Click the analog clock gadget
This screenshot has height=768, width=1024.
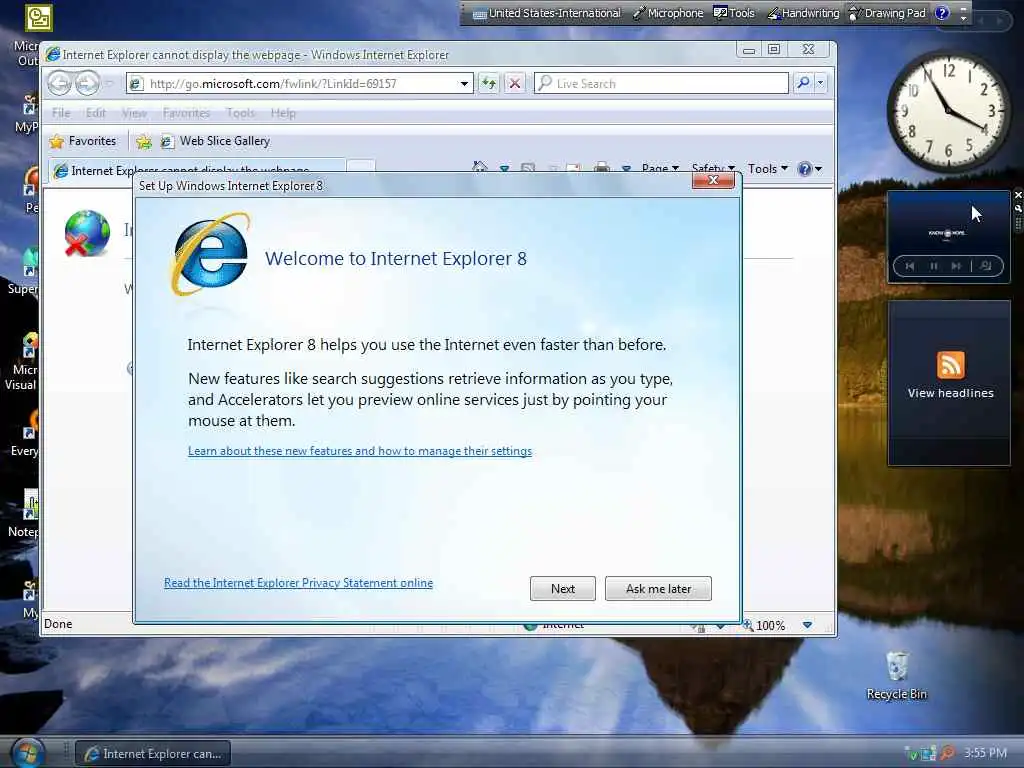pos(948,110)
